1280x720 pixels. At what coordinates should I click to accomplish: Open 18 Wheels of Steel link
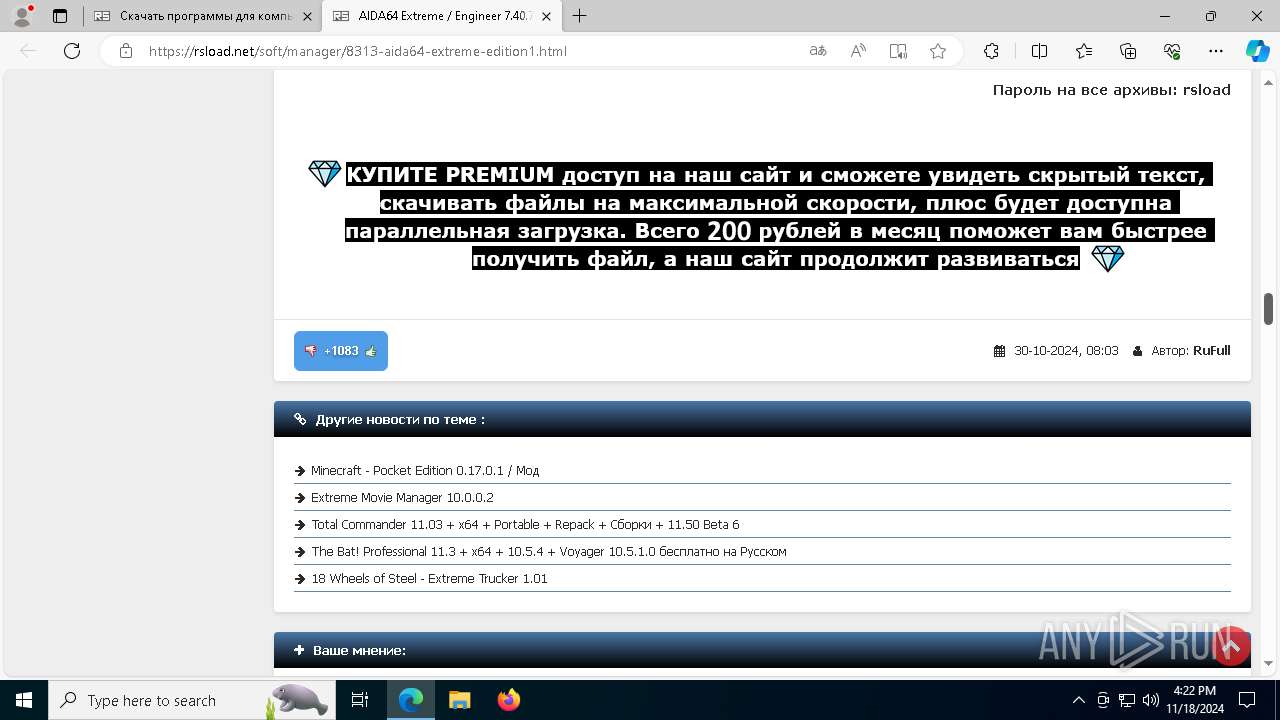pyautogui.click(x=429, y=578)
